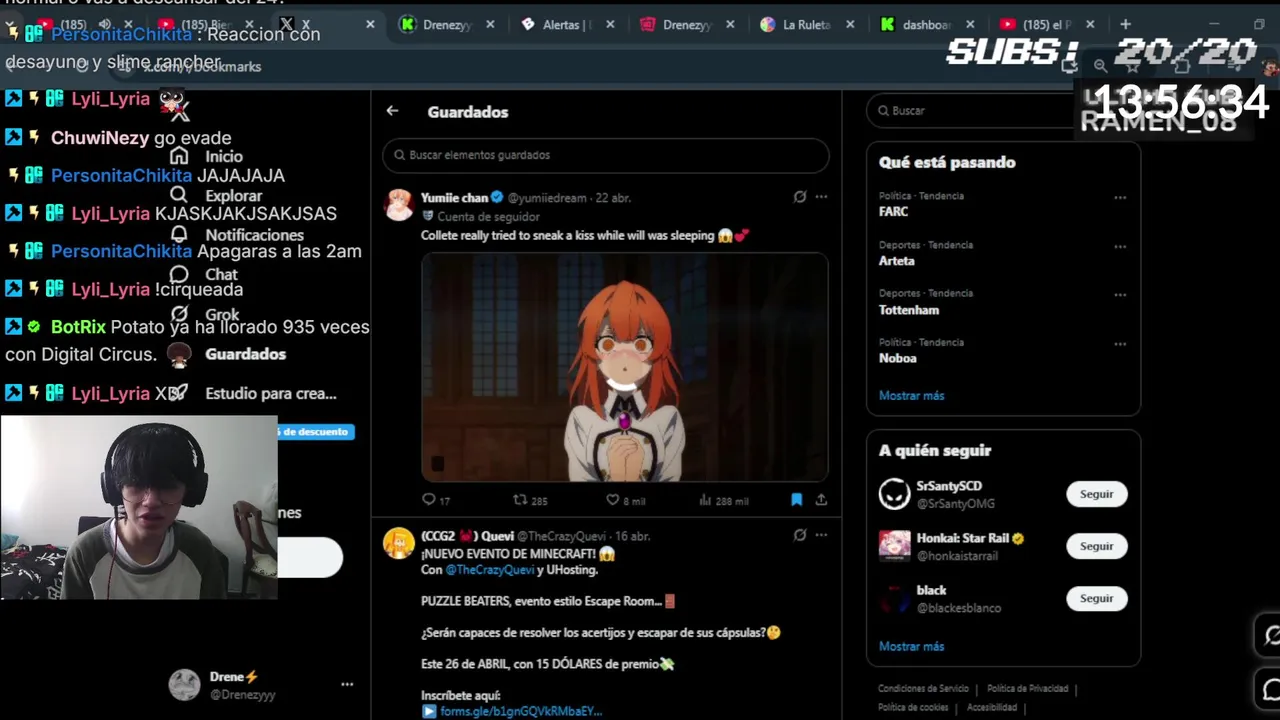The height and width of the screenshot is (720, 1280).
Task: Remove the bookmark from Yumiie chan's post
Action: 797,499
